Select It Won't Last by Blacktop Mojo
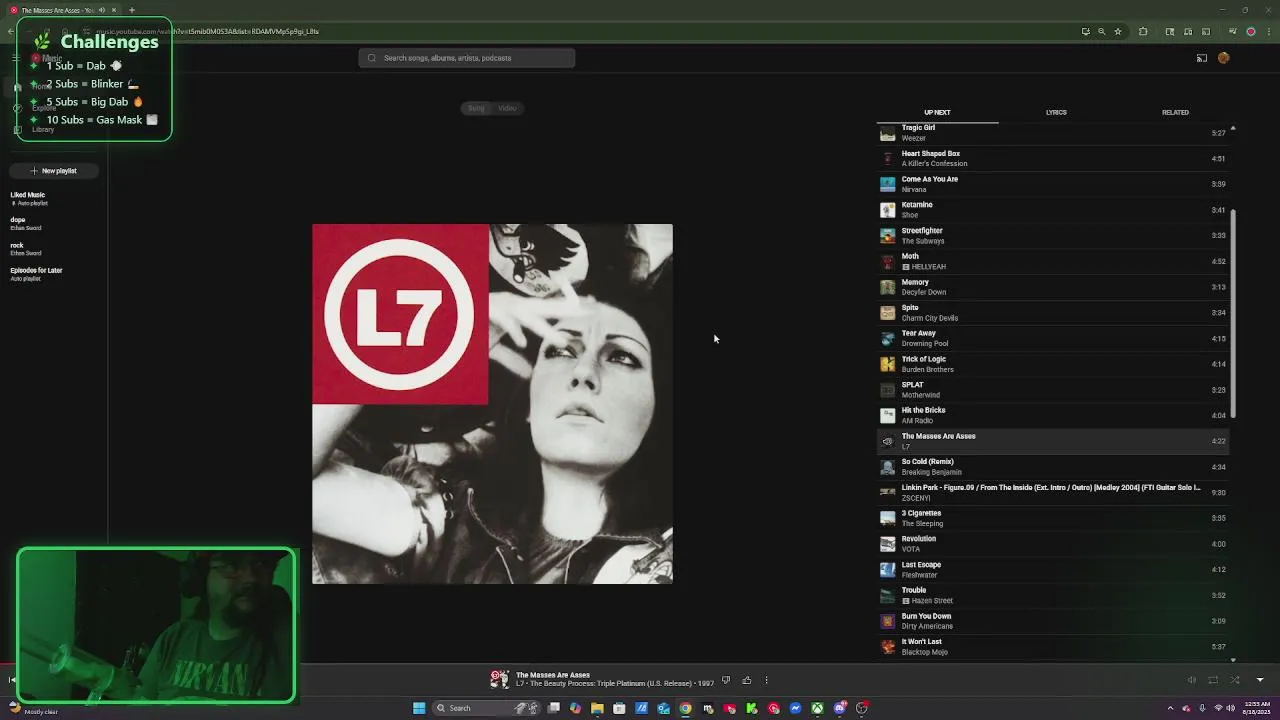Screen dimensions: 1280x720 pyautogui.click(x=1052, y=646)
